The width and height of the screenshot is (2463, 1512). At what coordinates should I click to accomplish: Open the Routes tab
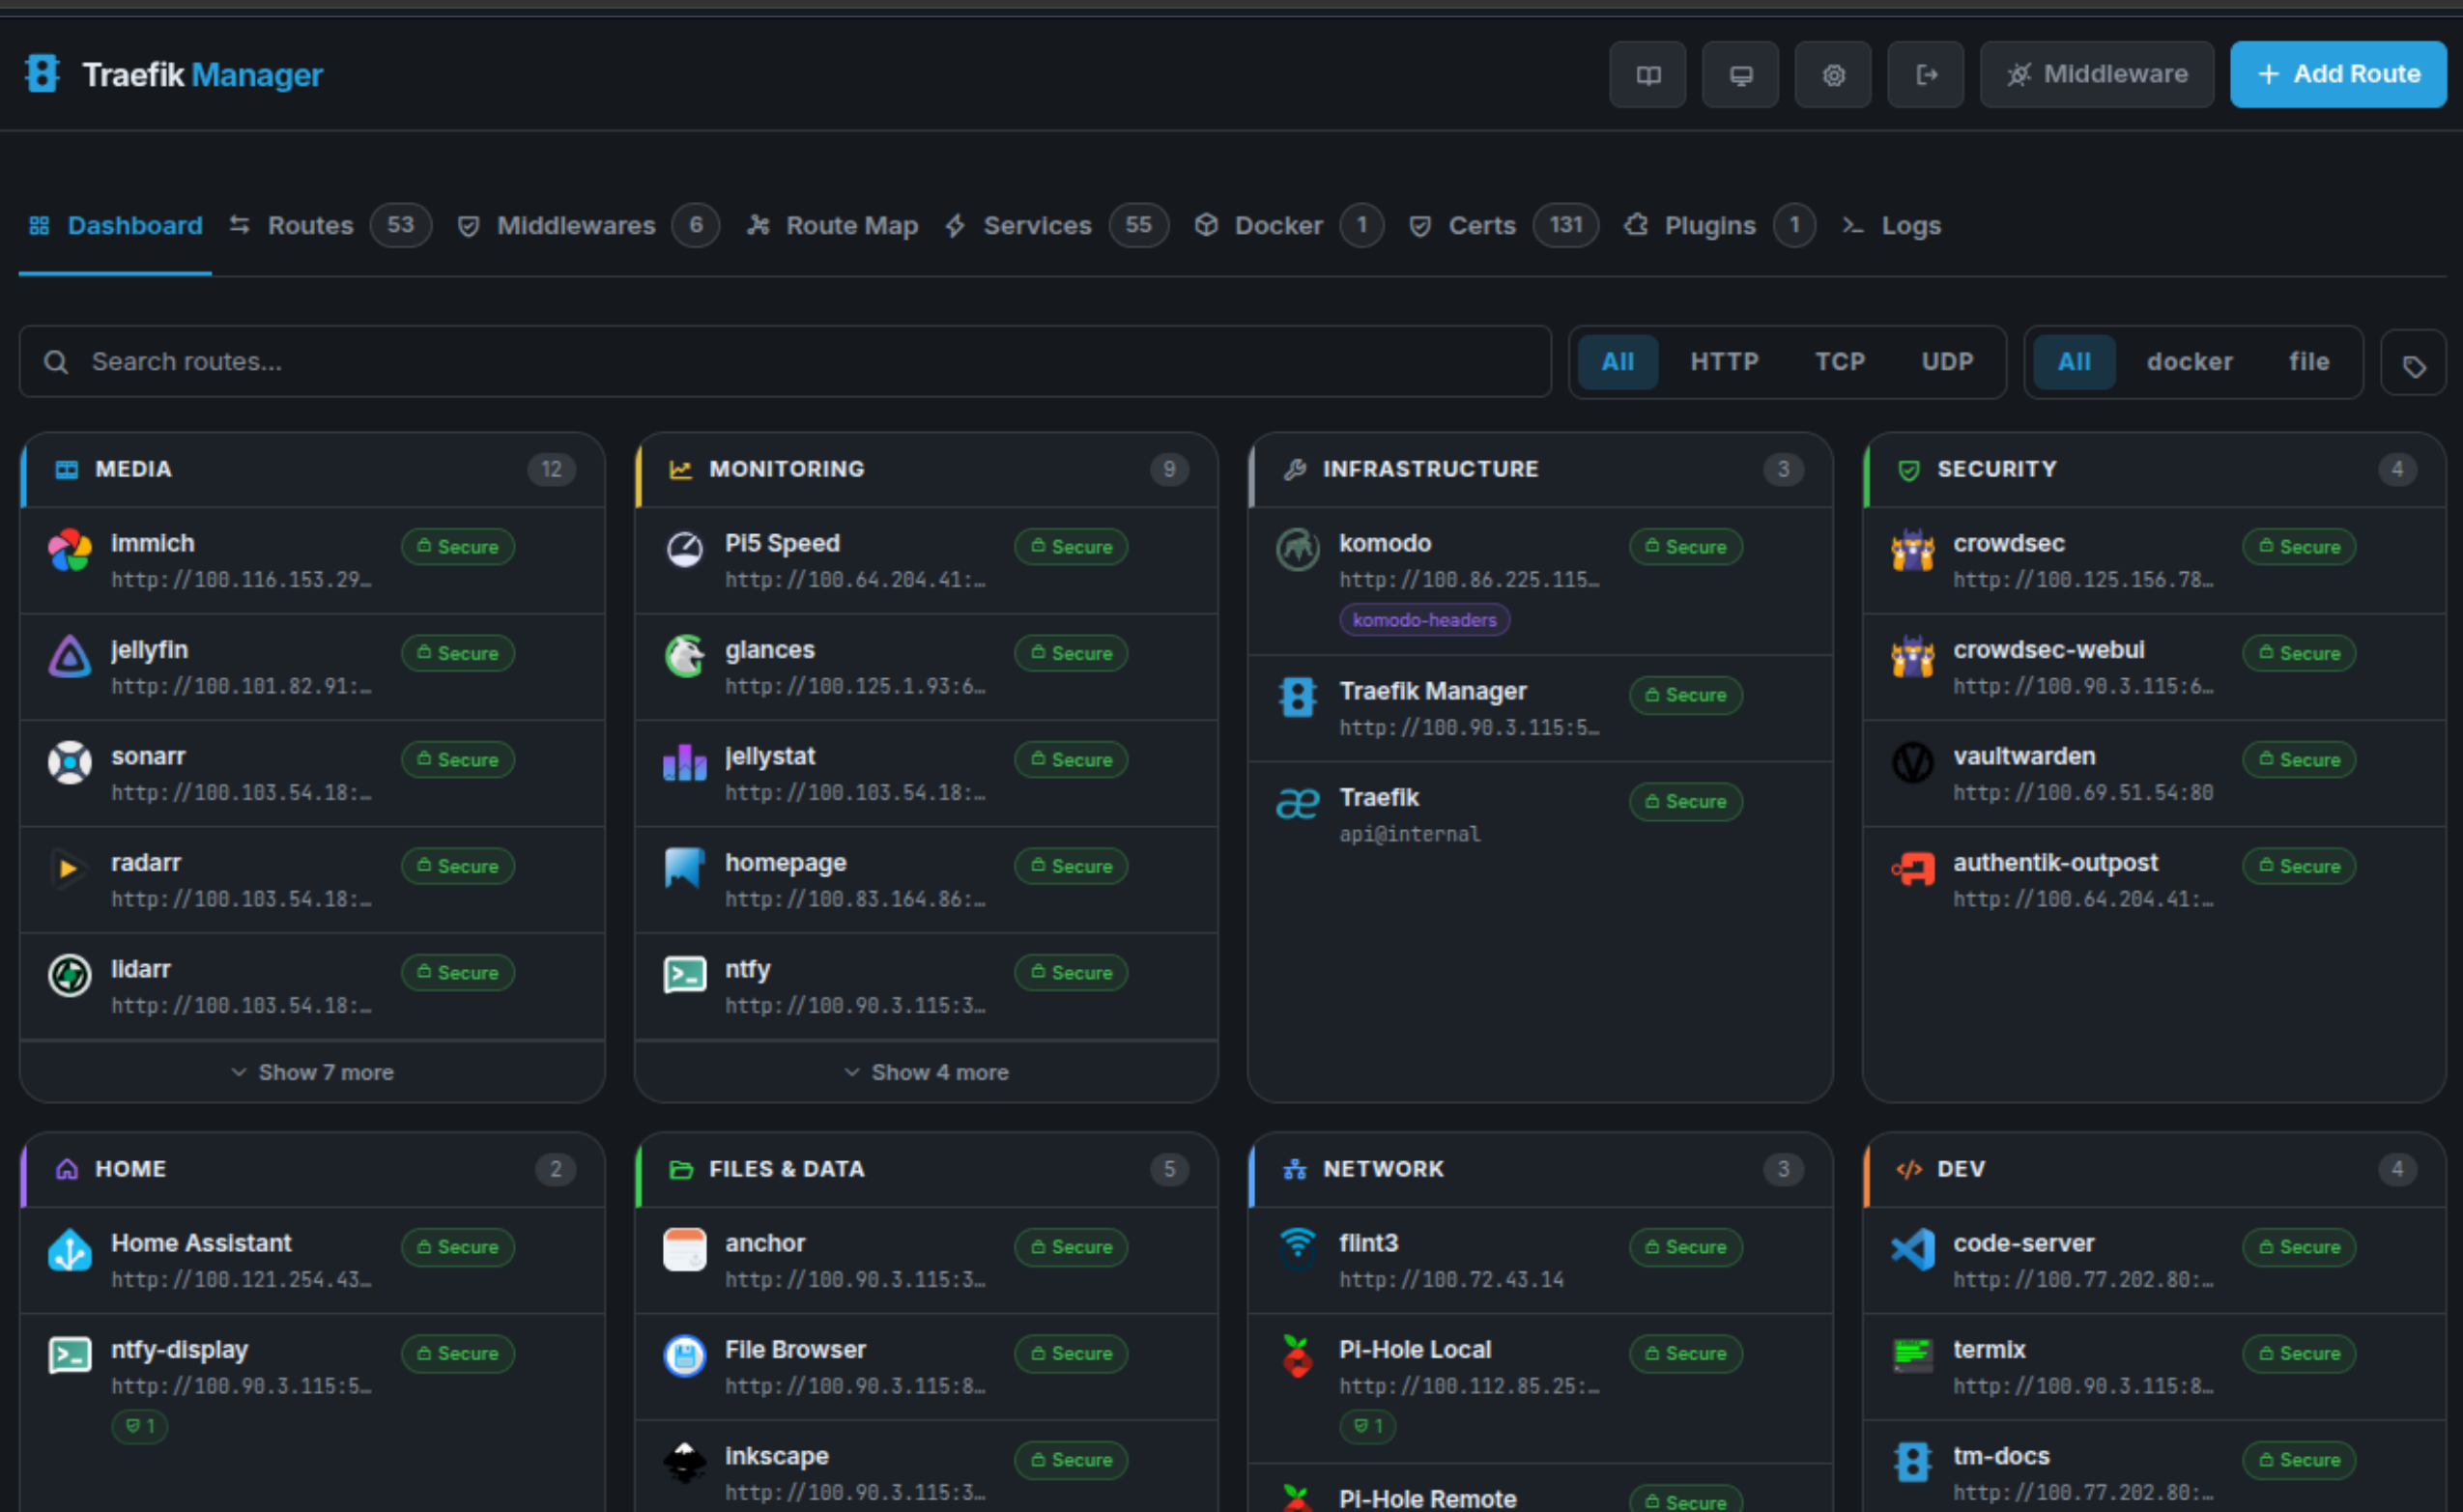[x=310, y=226]
